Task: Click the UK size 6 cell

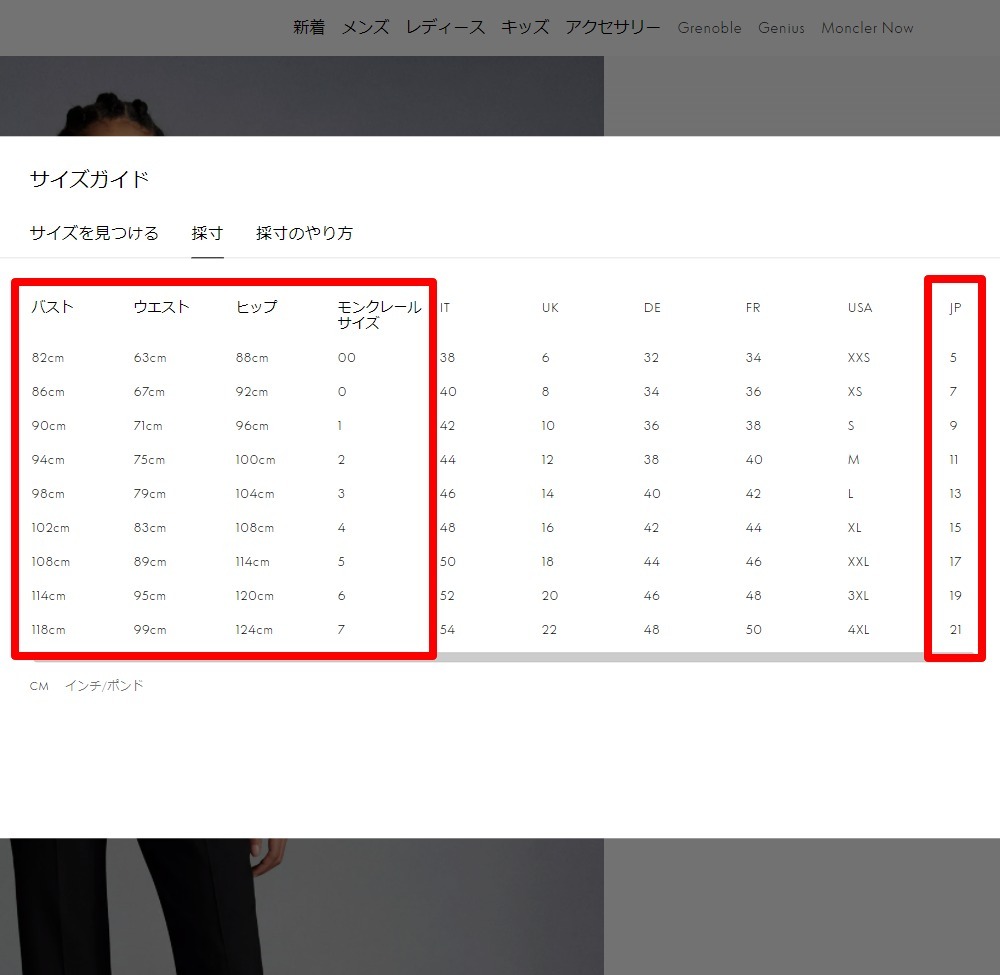Action: click(x=545, y=358)
